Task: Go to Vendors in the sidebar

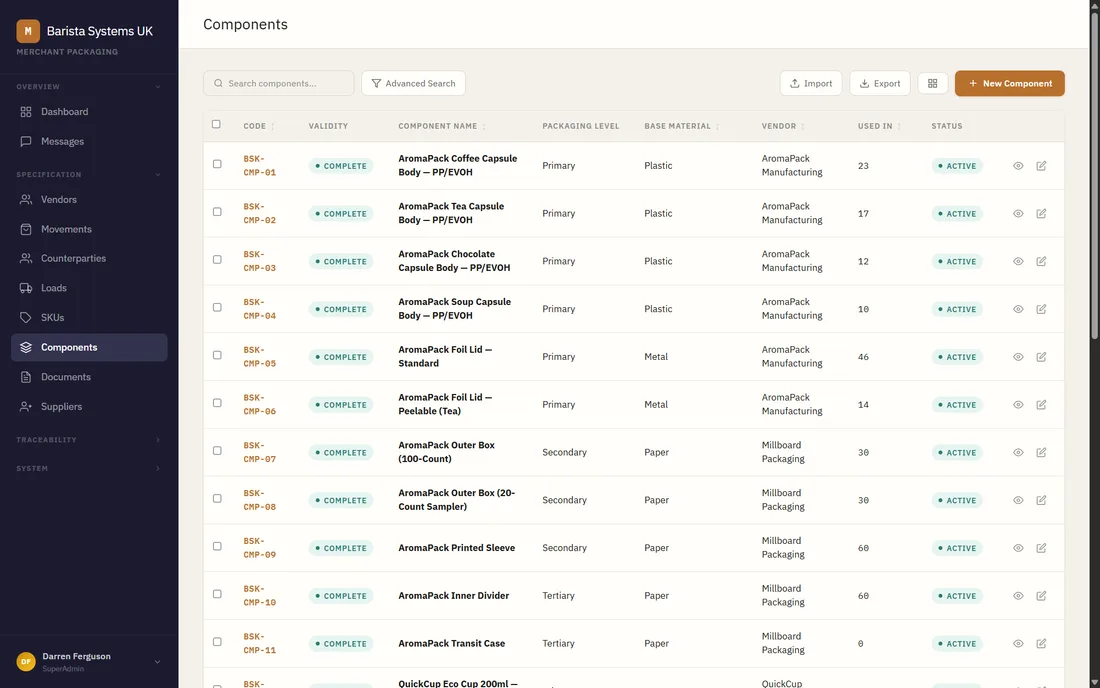Action: (89, 200)
